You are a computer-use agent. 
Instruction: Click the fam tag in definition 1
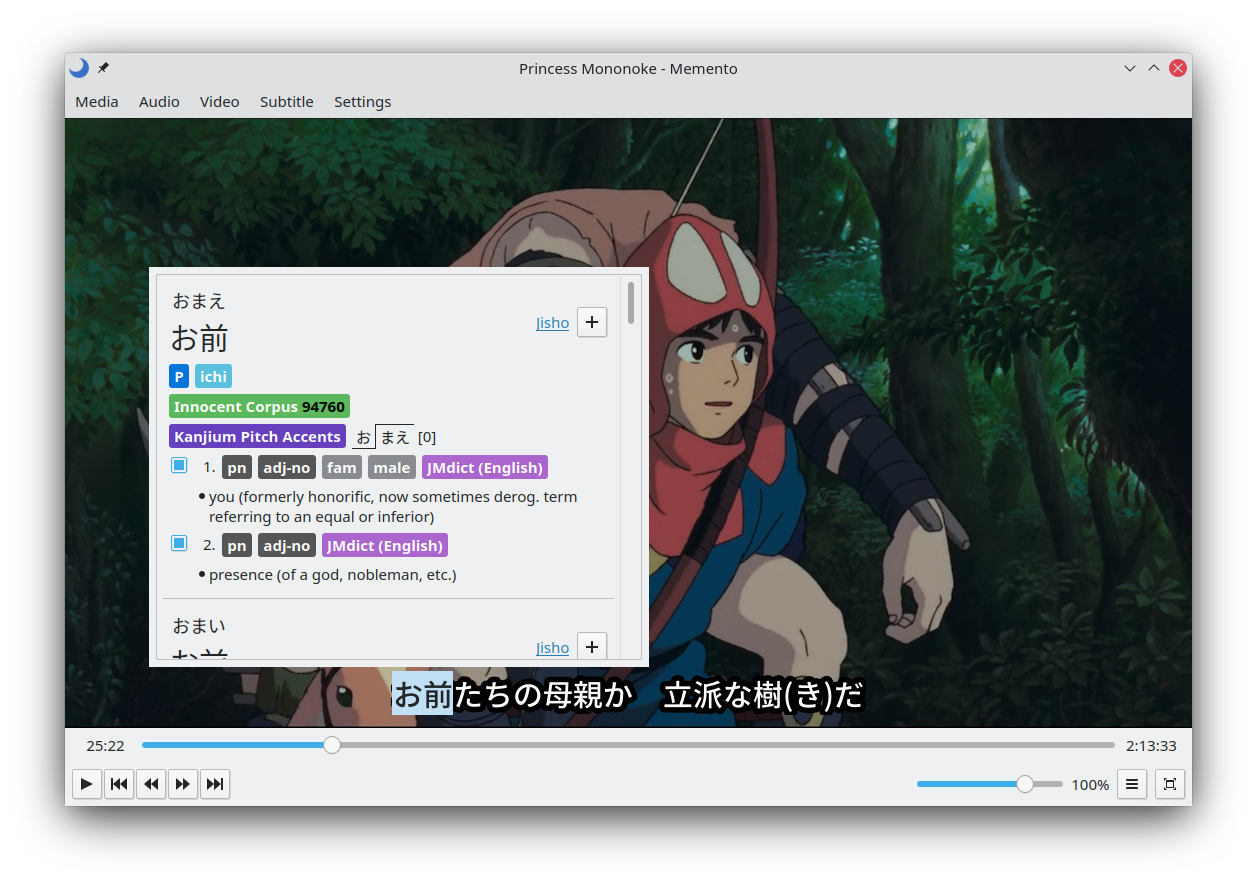pos(342,468)
